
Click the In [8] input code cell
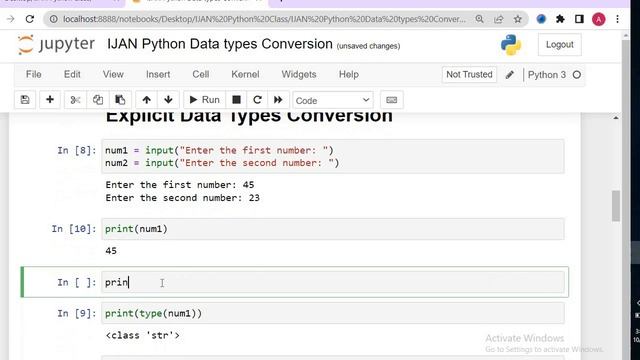pyautogui.click(x=333, y=156)
